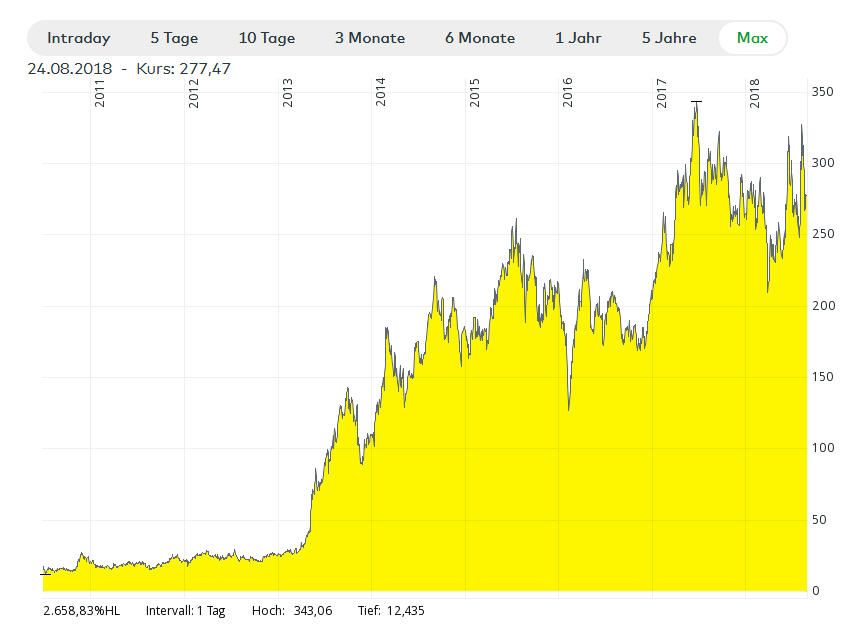Click the 2017 year axis label
The width and height of the screenshot is (841, 628).
point(661,93)
